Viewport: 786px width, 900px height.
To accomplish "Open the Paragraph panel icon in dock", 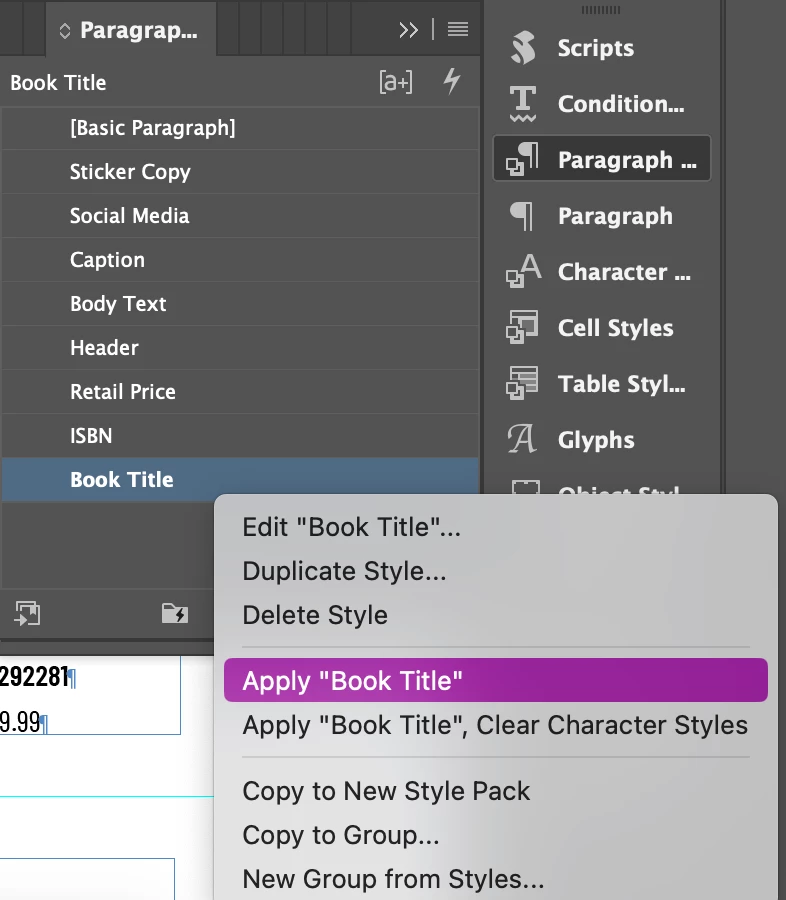I will pyautogui.click(x=522, y=216).
